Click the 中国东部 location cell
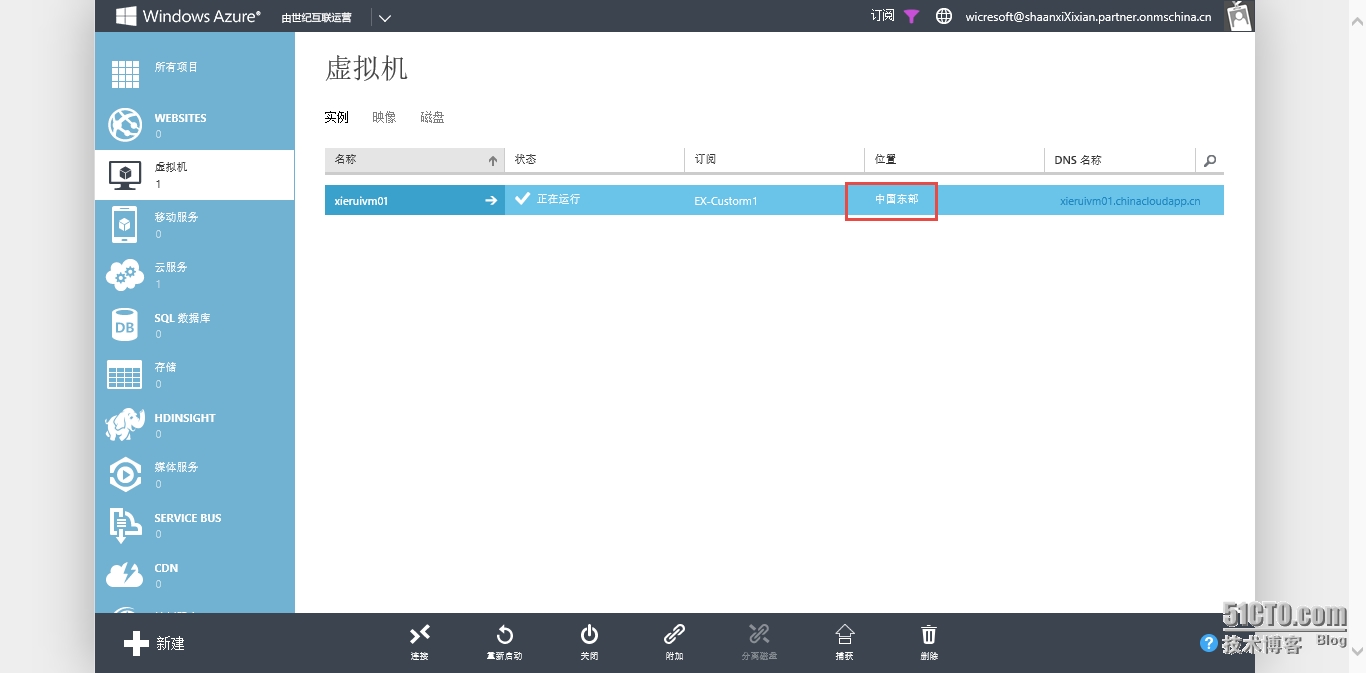The height and width of the screenshot is (673, 1366). (x=896, y=199)
